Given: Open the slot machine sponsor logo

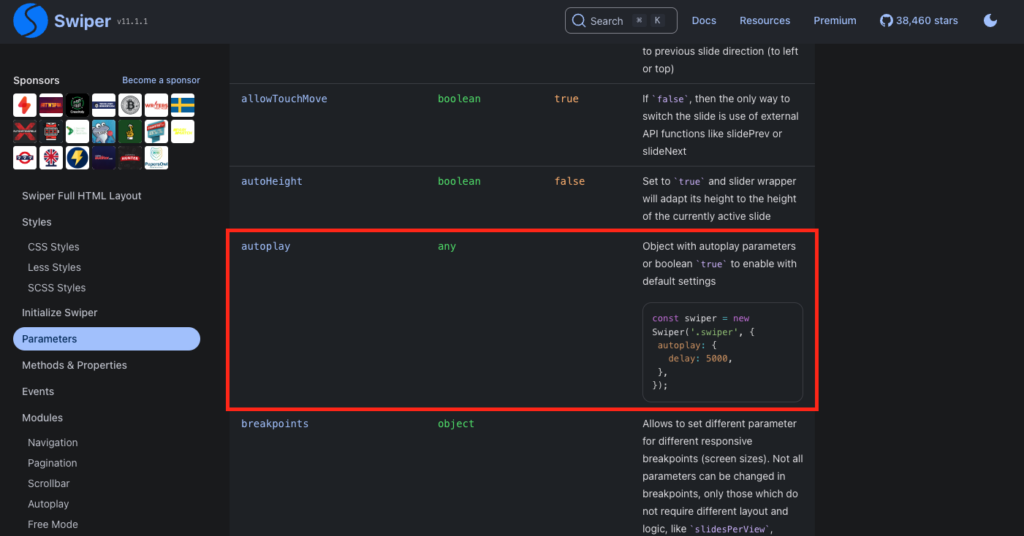Looking at the screenshot, I should pos(51,131).
